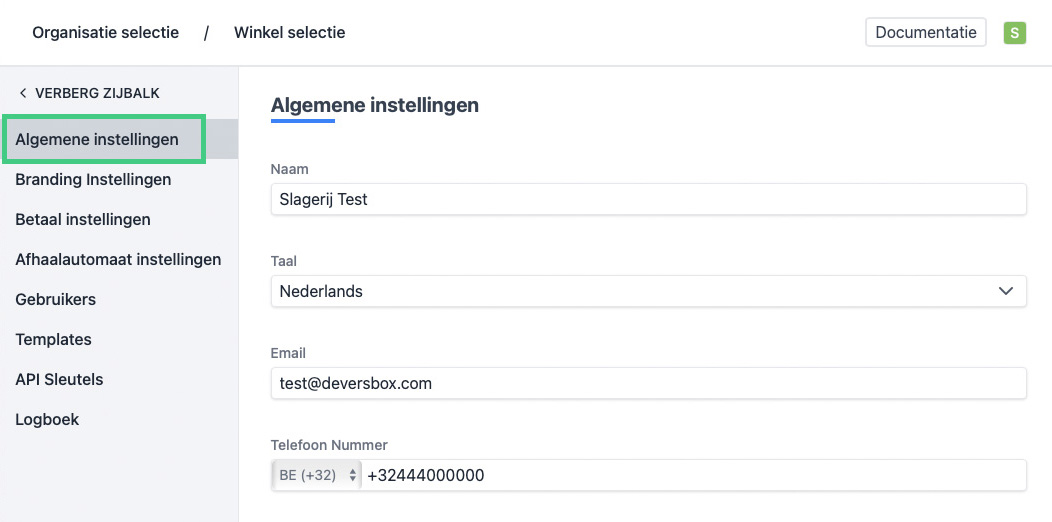The width and height of the screenshot is (1052, 522).
Task: Go to Winkel selectie breadcrumb
Action: (289, 32)
